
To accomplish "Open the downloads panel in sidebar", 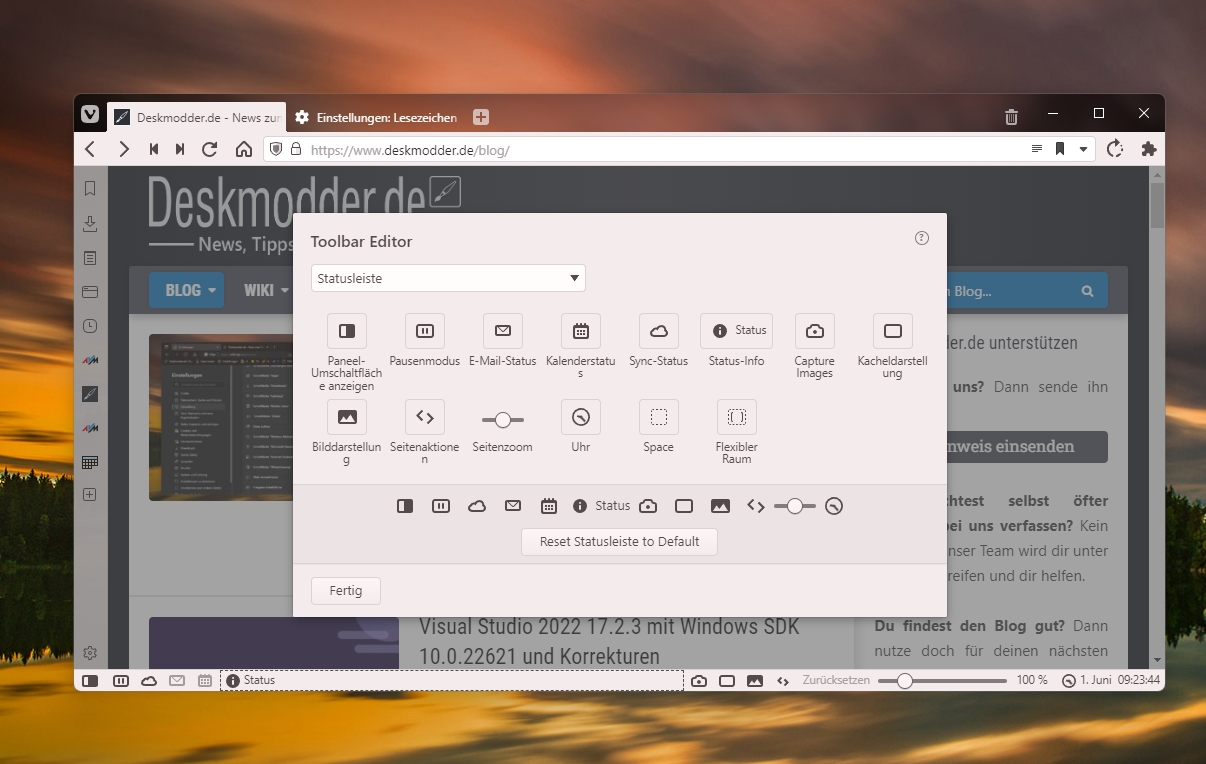I will pos(90,223).
